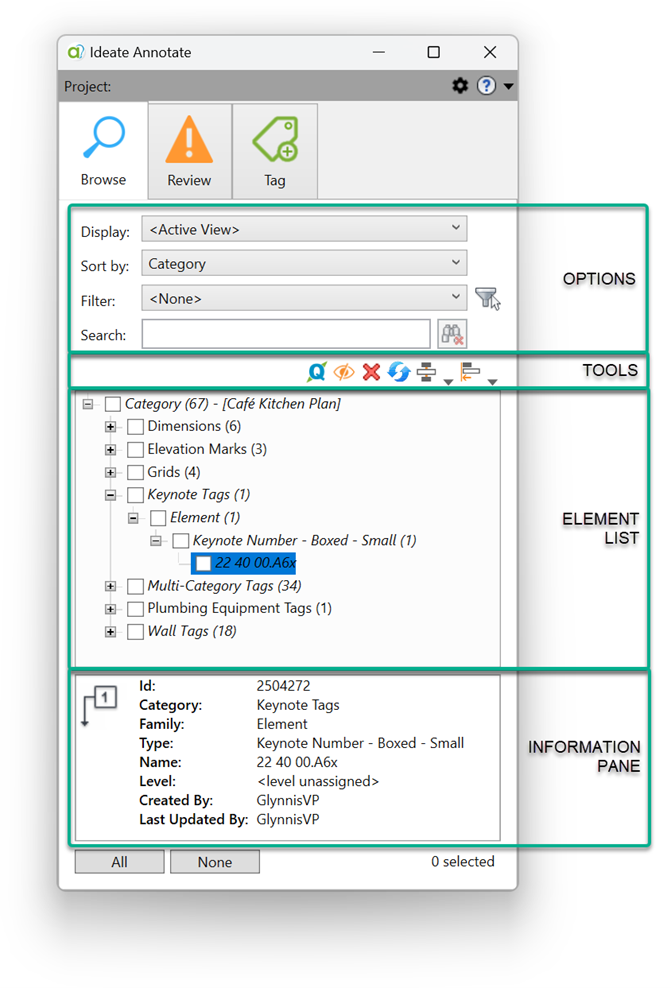
Task: Check the Grids (4) checkbox
Action: tap(135, 472)
